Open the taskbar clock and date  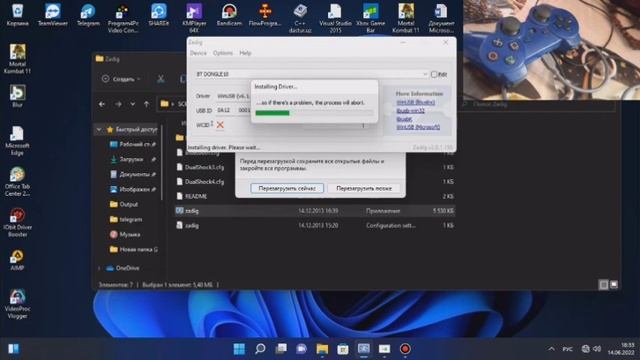pos(621,349)
